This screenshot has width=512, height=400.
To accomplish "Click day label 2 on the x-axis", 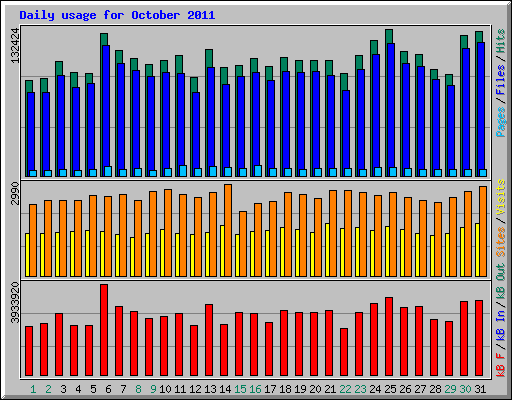I will point(48,389).
